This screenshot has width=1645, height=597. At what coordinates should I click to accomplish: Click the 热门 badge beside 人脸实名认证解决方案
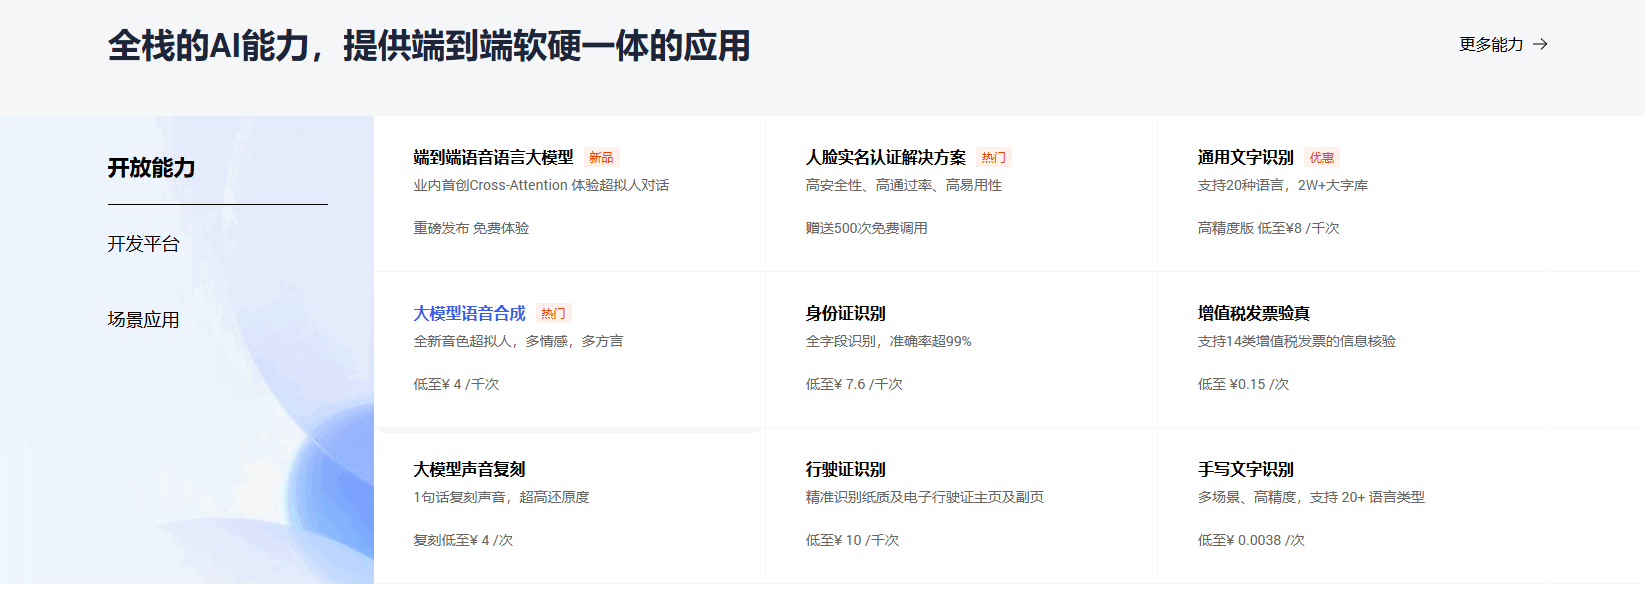click(993, 157)
